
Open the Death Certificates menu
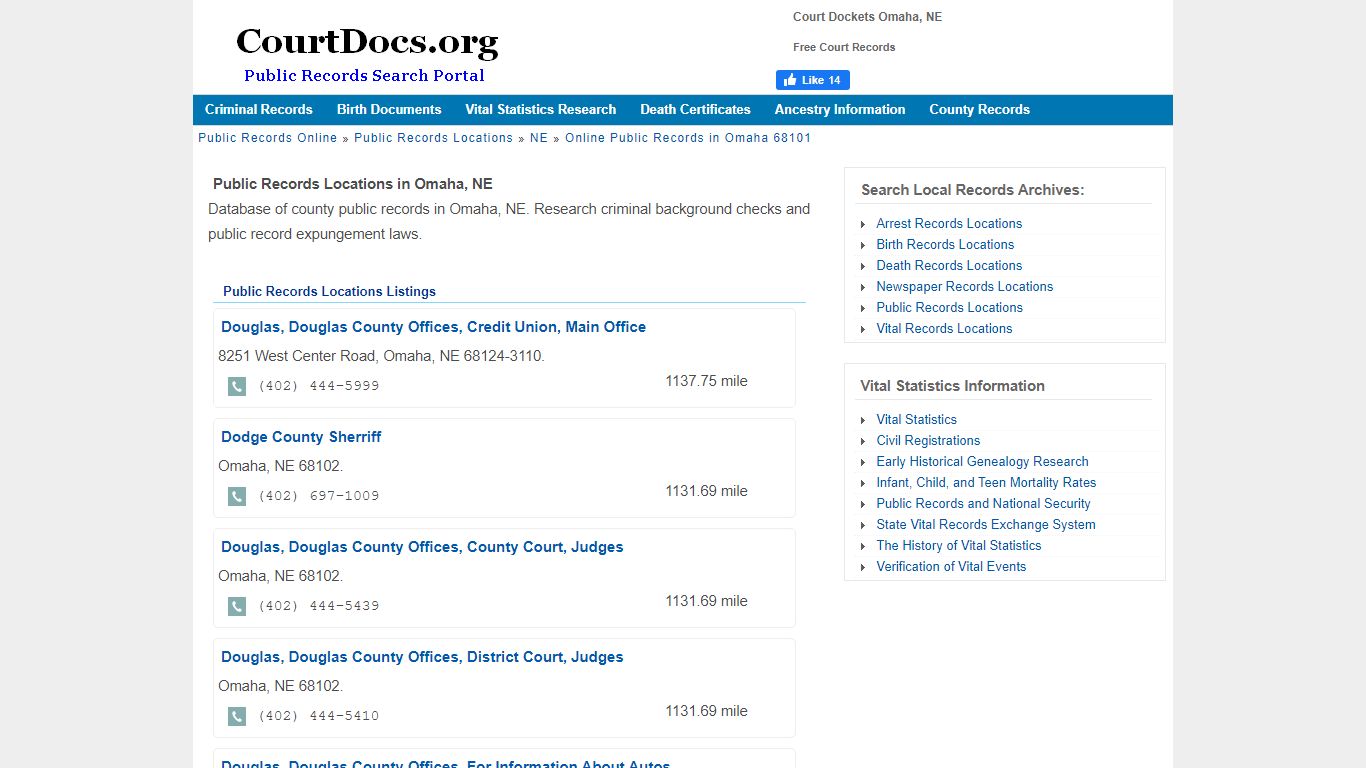coord(695,109)
